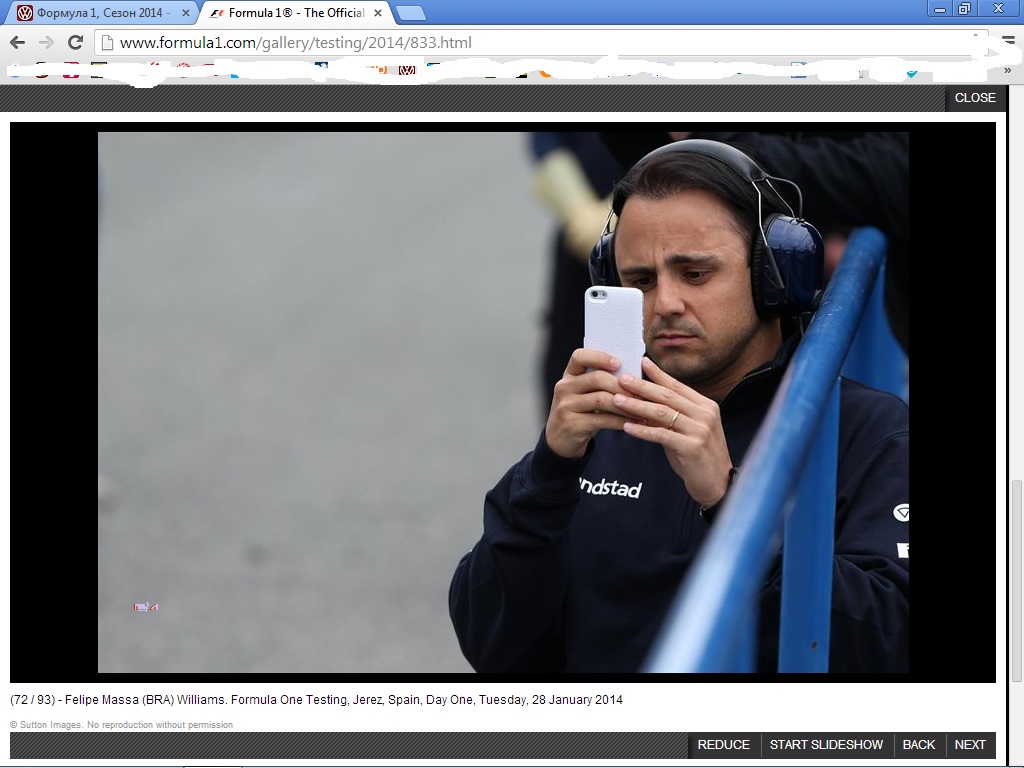
Task: Show hidden bookmarks via overflow chevron
Action: point(1007,71)
